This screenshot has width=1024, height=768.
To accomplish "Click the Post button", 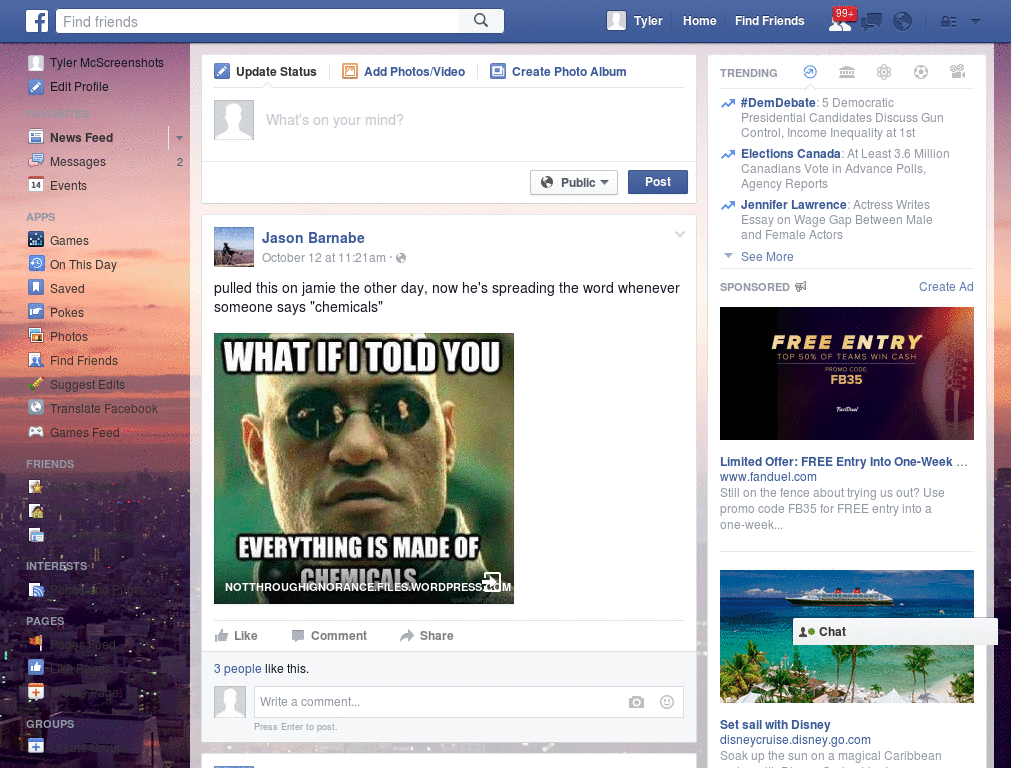I will tap(658, 182).
